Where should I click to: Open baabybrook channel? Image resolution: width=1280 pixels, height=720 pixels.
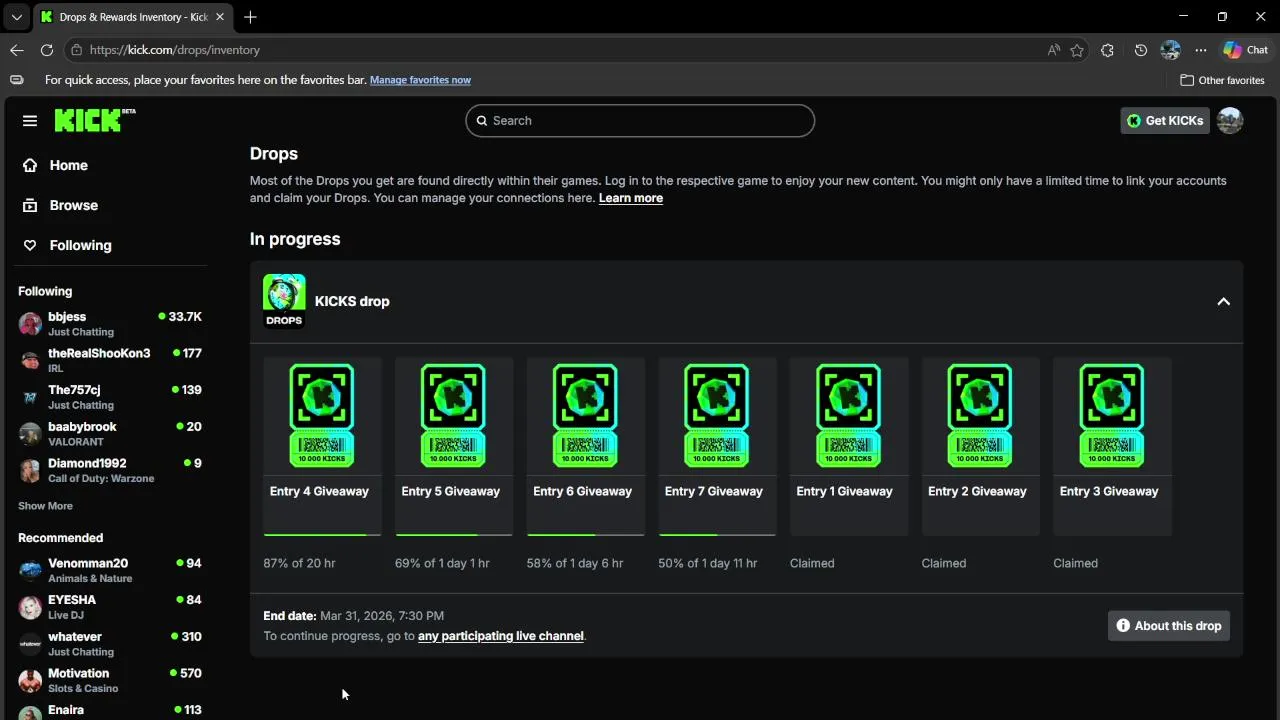pyautogui.click(x=110, y=434)
